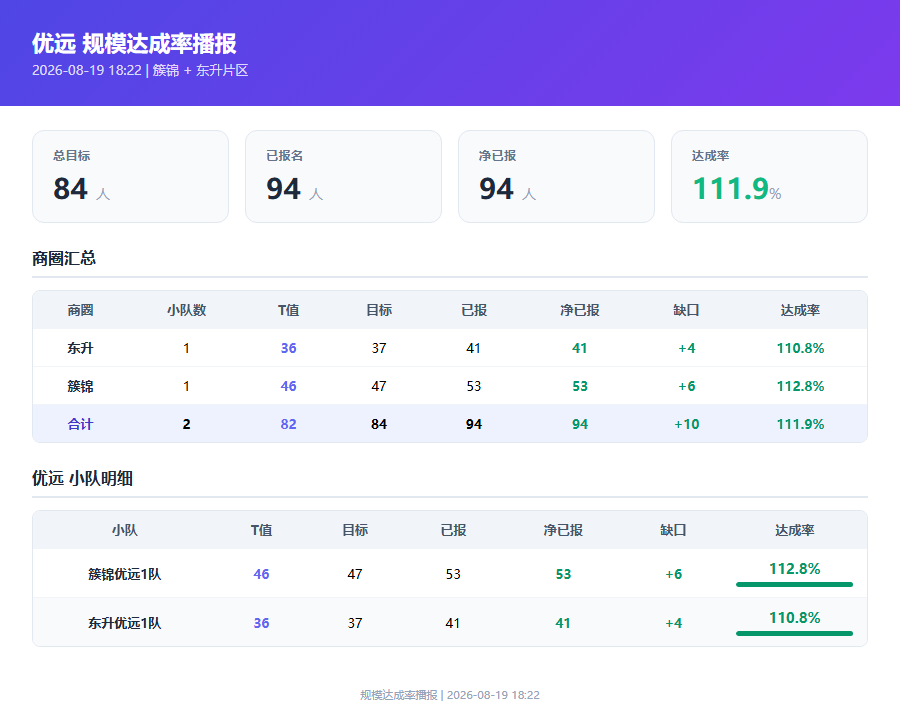Image resolution: width=900 pixels, height=706 pixels.
Task: Click 目标 84 in the 合计 row
Action: [379, 424]
